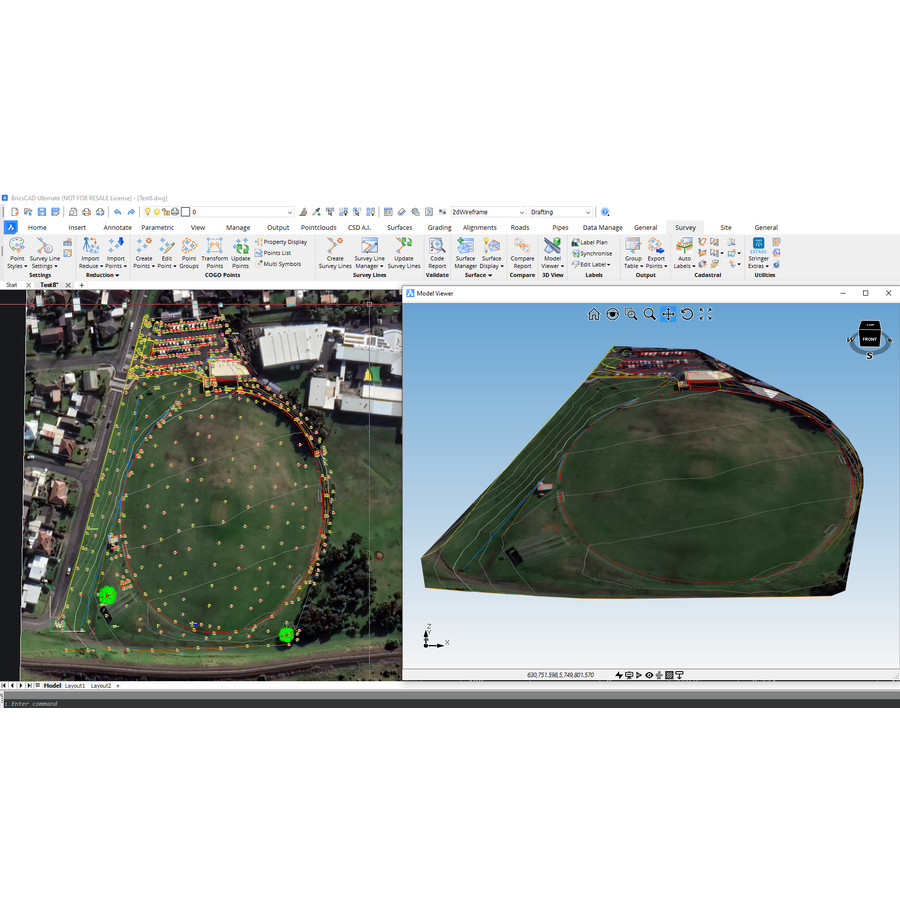
Task: Click the Home view icon in Model Viewer
Action: coord(594,314)
